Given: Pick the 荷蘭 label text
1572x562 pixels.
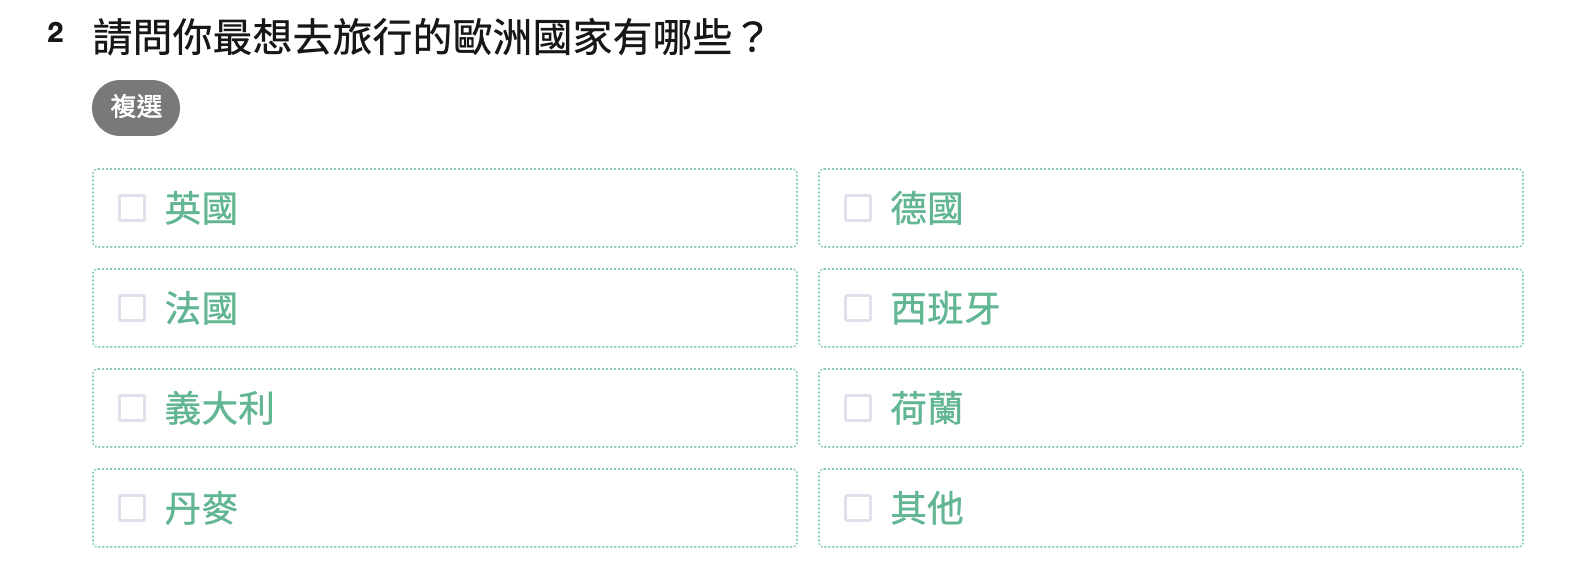Looking at the screenshot, I should [x=927, y=409].
